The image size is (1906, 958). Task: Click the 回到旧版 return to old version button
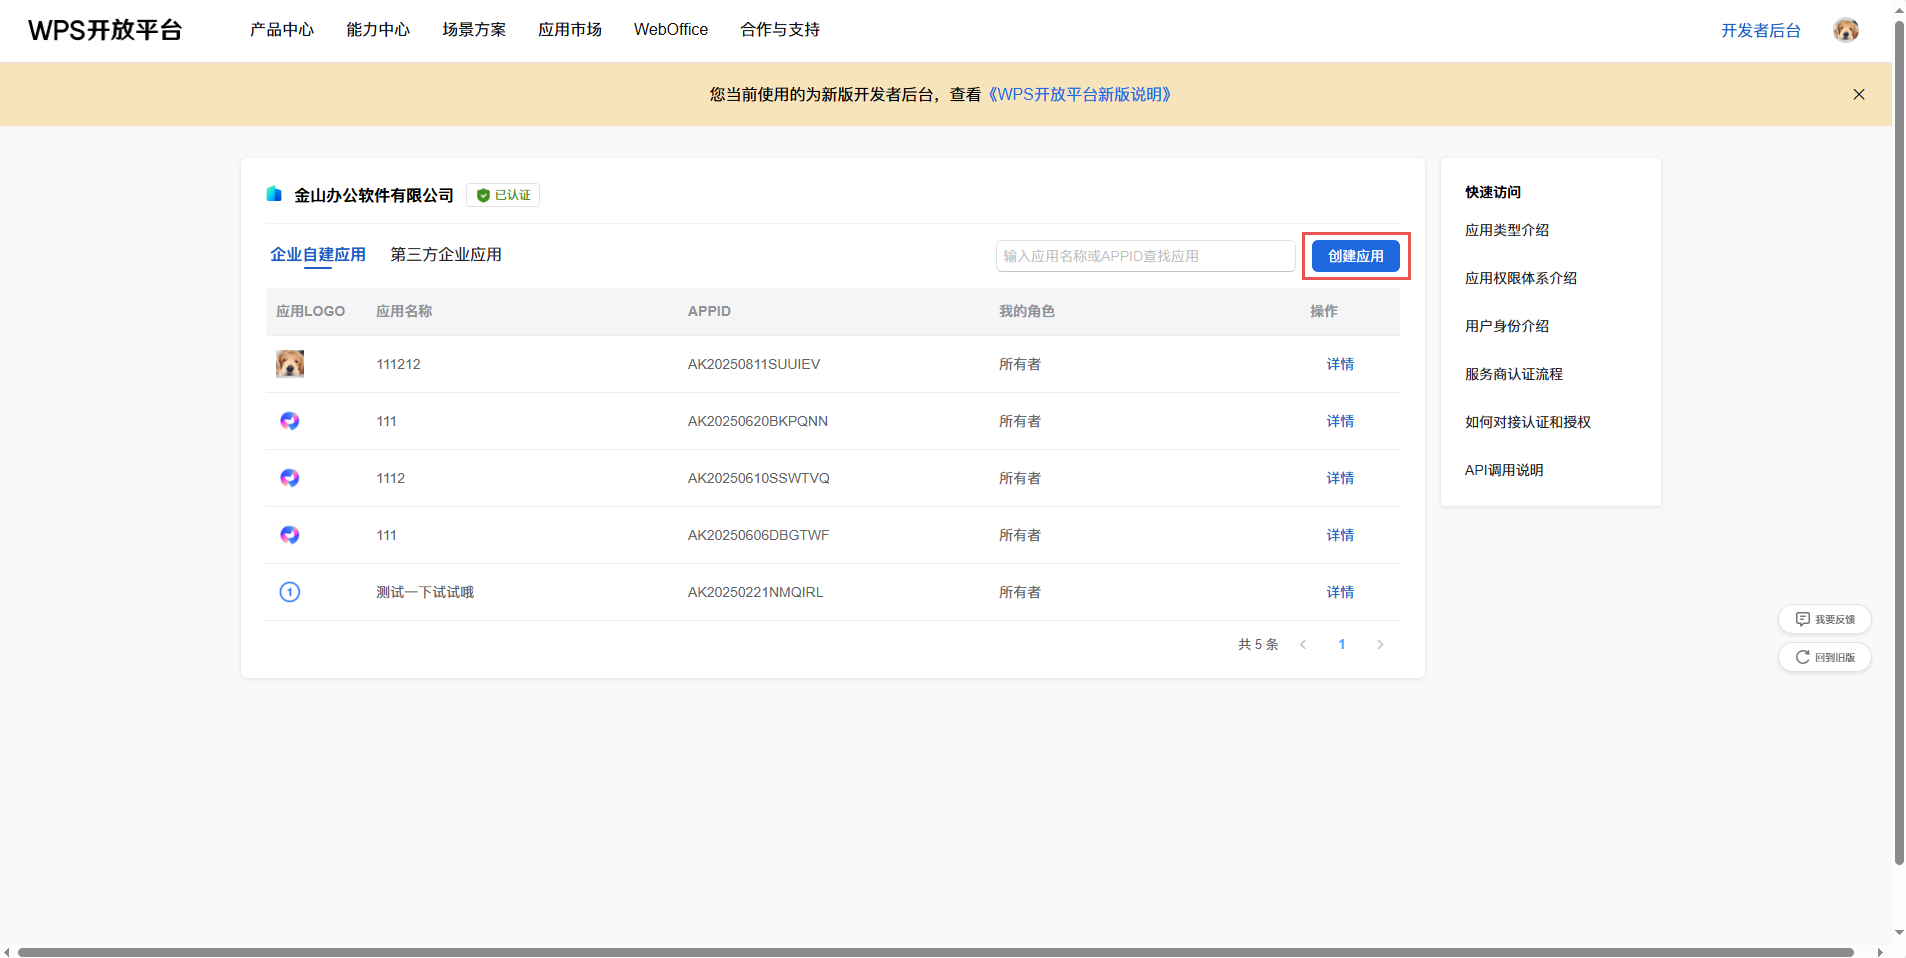click(1824, 657)
